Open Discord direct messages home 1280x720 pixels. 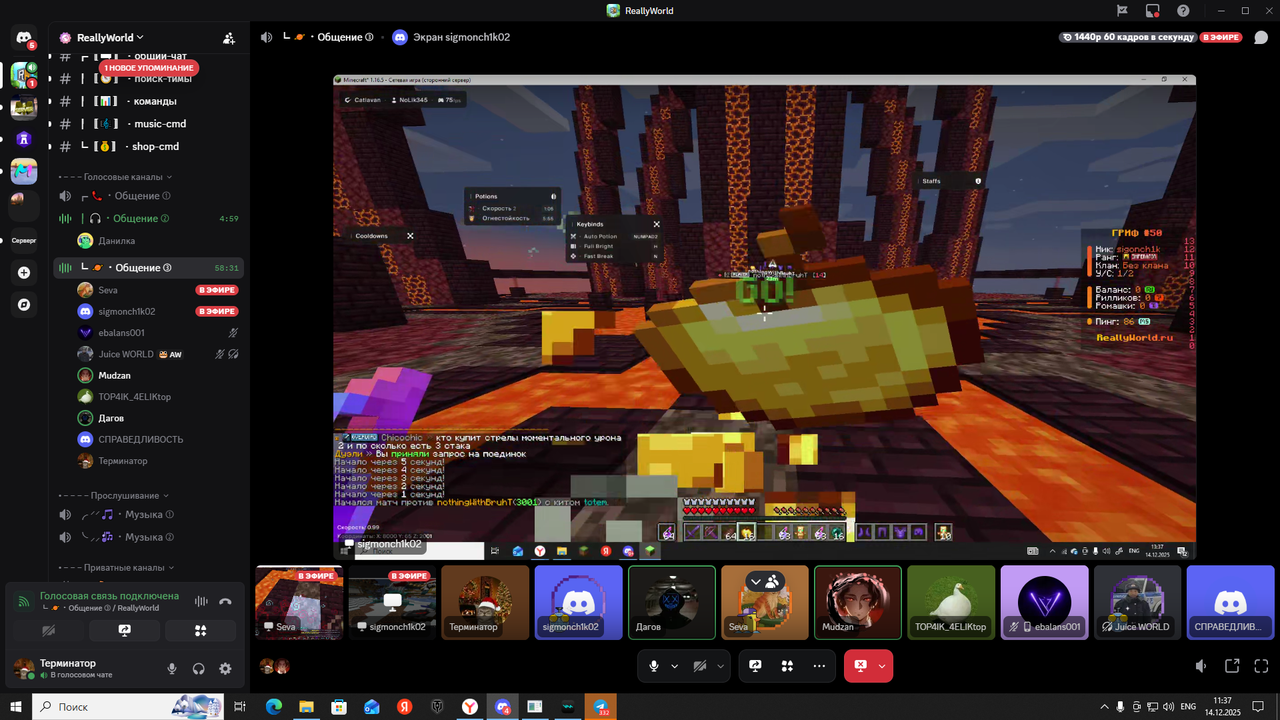pyautogui.click(x=24, y=38)
